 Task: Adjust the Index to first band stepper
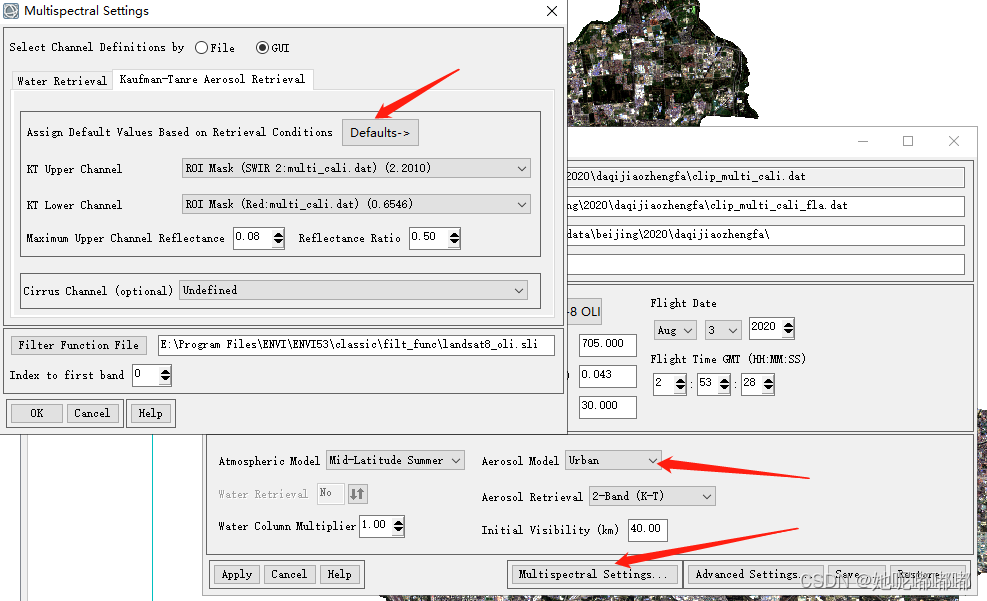pos(165,375)
